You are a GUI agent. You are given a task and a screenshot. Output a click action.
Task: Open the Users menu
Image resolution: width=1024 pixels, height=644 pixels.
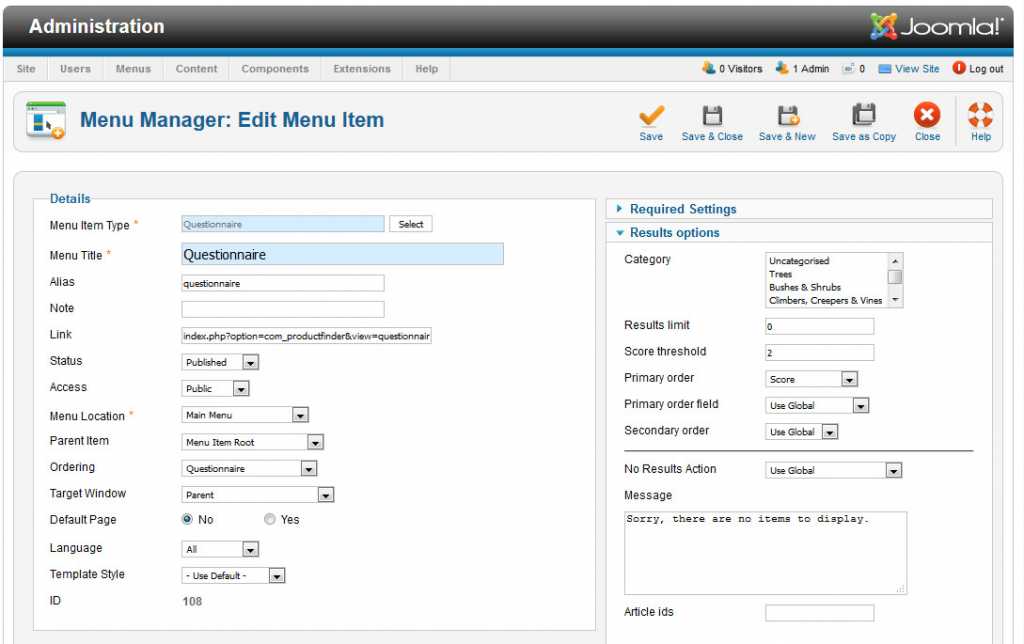pos(75,69)
